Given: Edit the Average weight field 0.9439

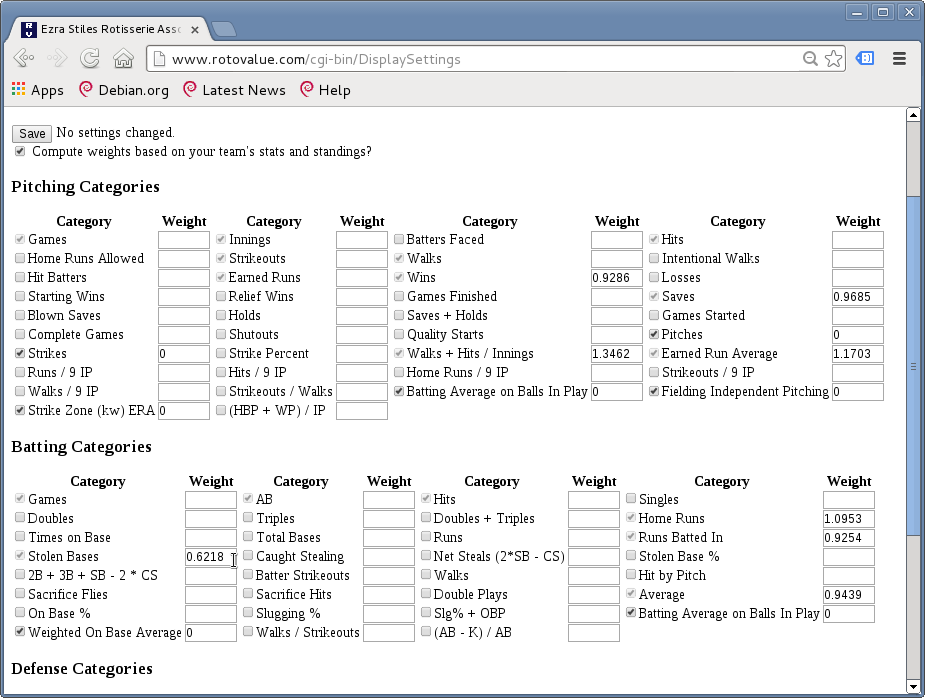Looking at the screenshot, I should pyautogui.click(x=848, y=595).
